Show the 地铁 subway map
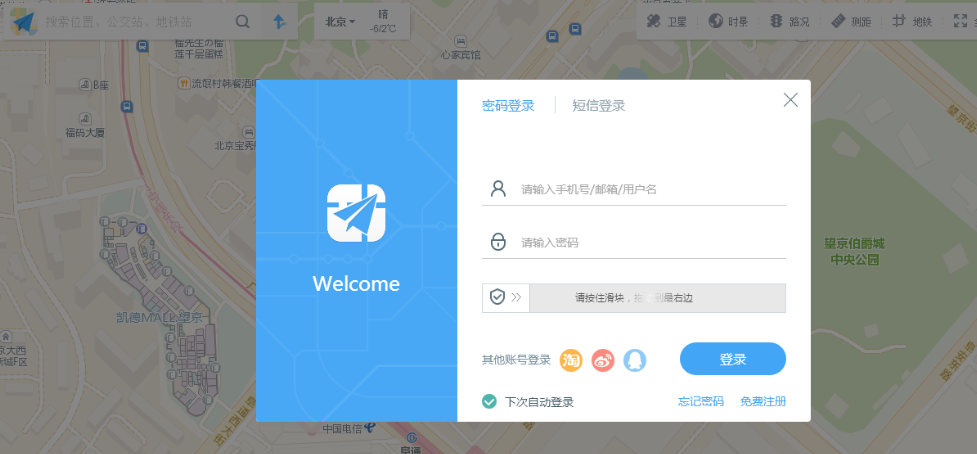The width and height of the screenshot is (977, 454). [912, 22]
